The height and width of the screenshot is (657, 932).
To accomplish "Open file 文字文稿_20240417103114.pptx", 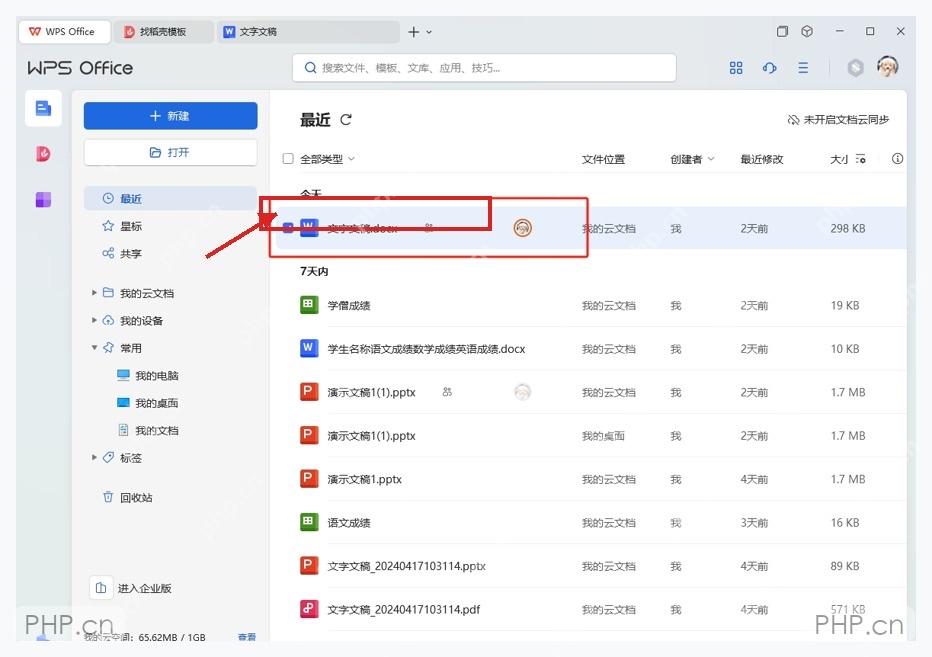I will tap(407, 566).
